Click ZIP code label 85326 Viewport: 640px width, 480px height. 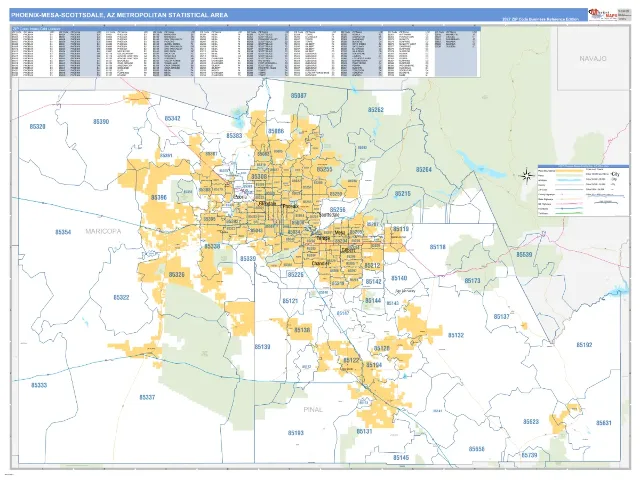point(176,274)
